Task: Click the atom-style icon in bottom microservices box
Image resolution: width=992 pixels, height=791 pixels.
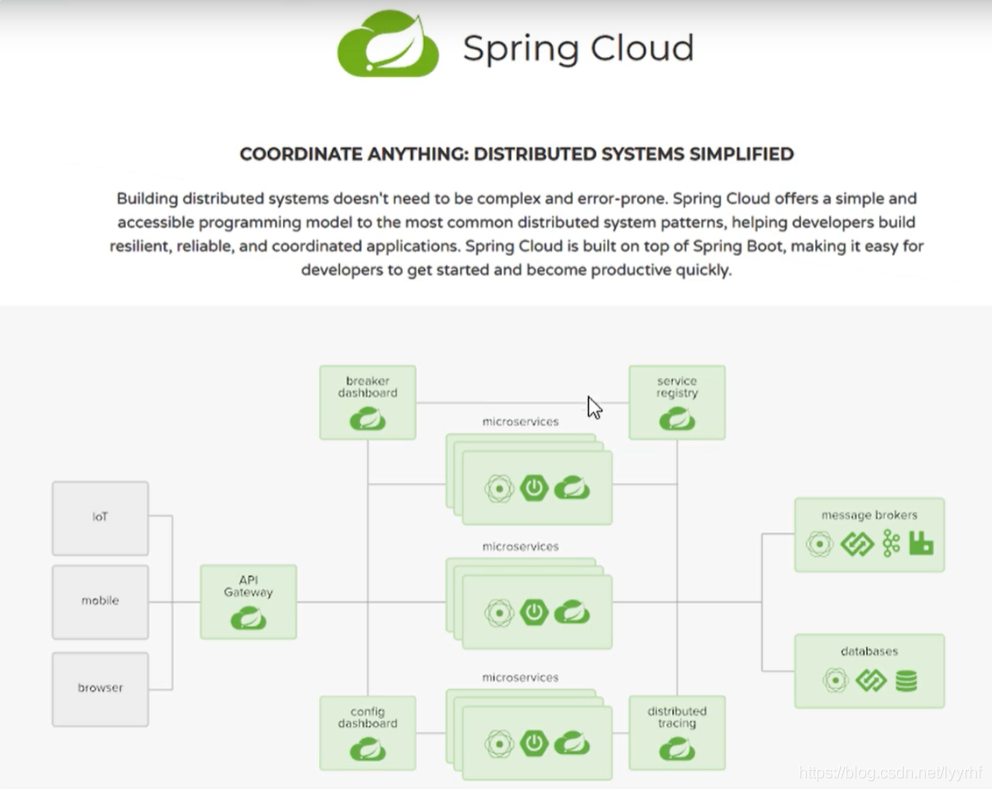Action: pyautogui.click(x=499, y=744)
